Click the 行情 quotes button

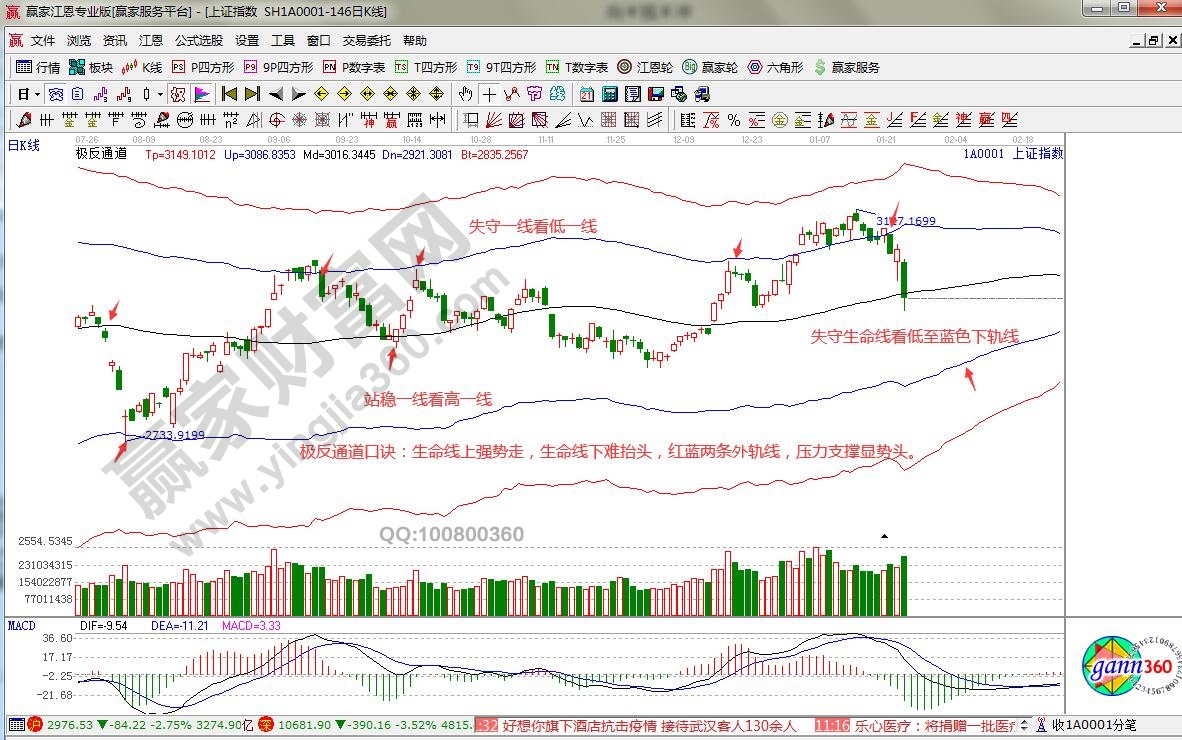(x=38, y=68)
